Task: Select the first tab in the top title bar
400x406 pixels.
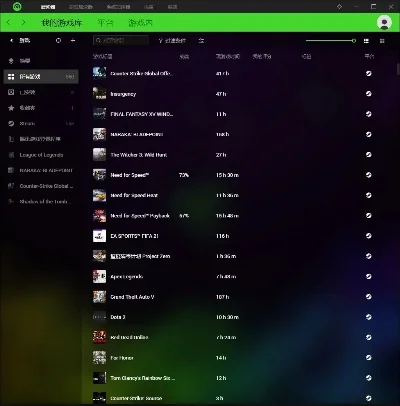Action: point(48,7)
